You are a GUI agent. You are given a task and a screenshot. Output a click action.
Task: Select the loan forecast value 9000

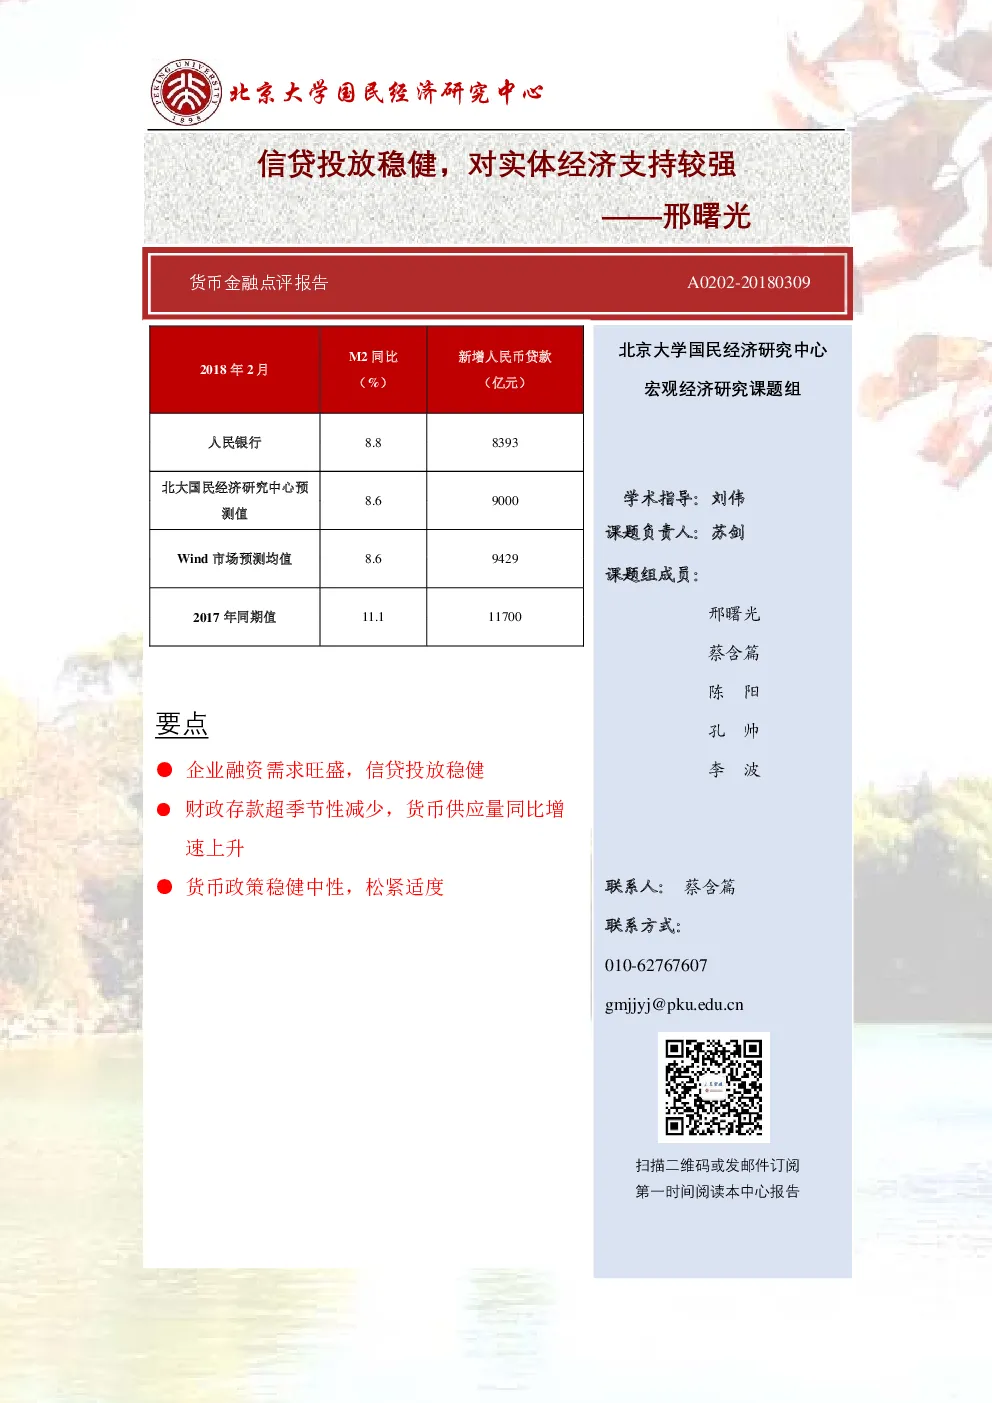505,500
